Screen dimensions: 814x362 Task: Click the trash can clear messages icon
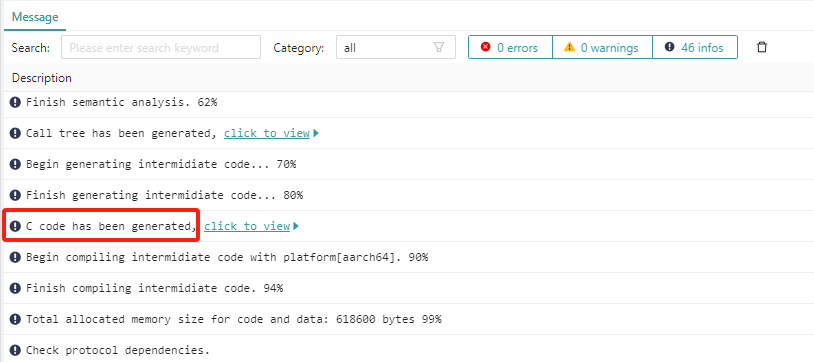[762, 47]
